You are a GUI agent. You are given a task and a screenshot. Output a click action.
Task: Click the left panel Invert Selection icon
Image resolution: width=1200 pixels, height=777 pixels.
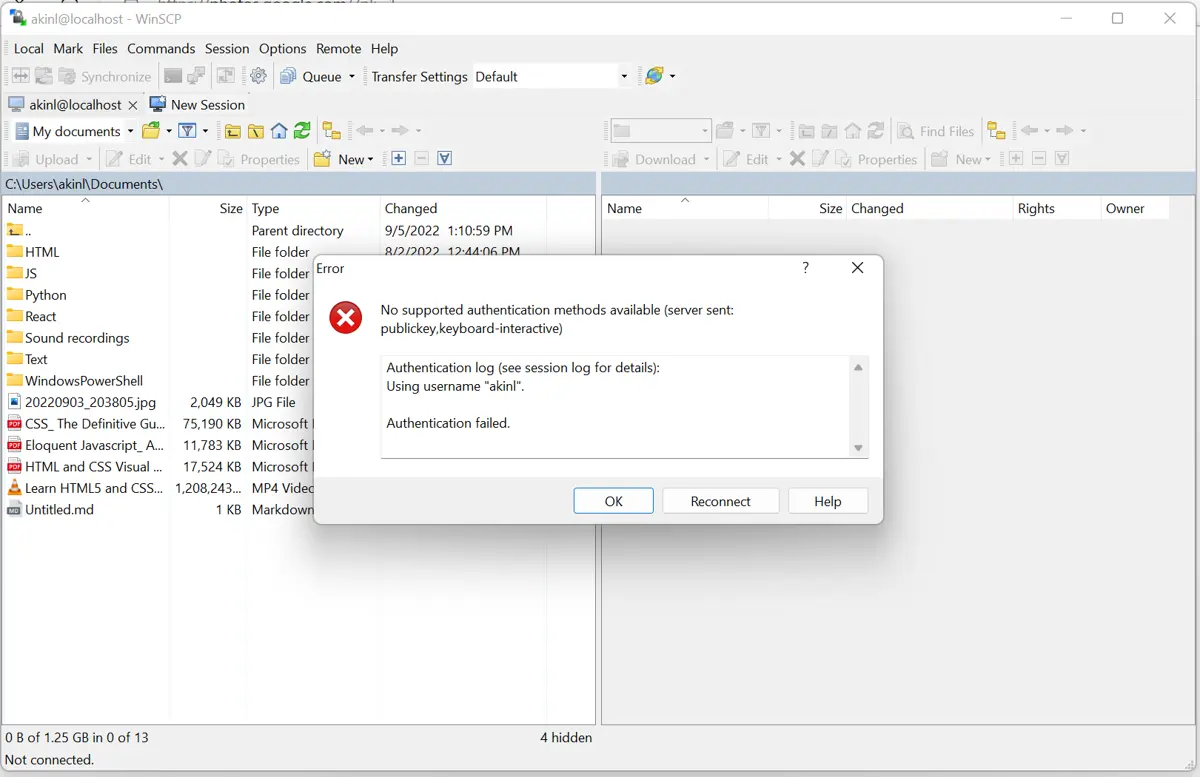(445, 159)
